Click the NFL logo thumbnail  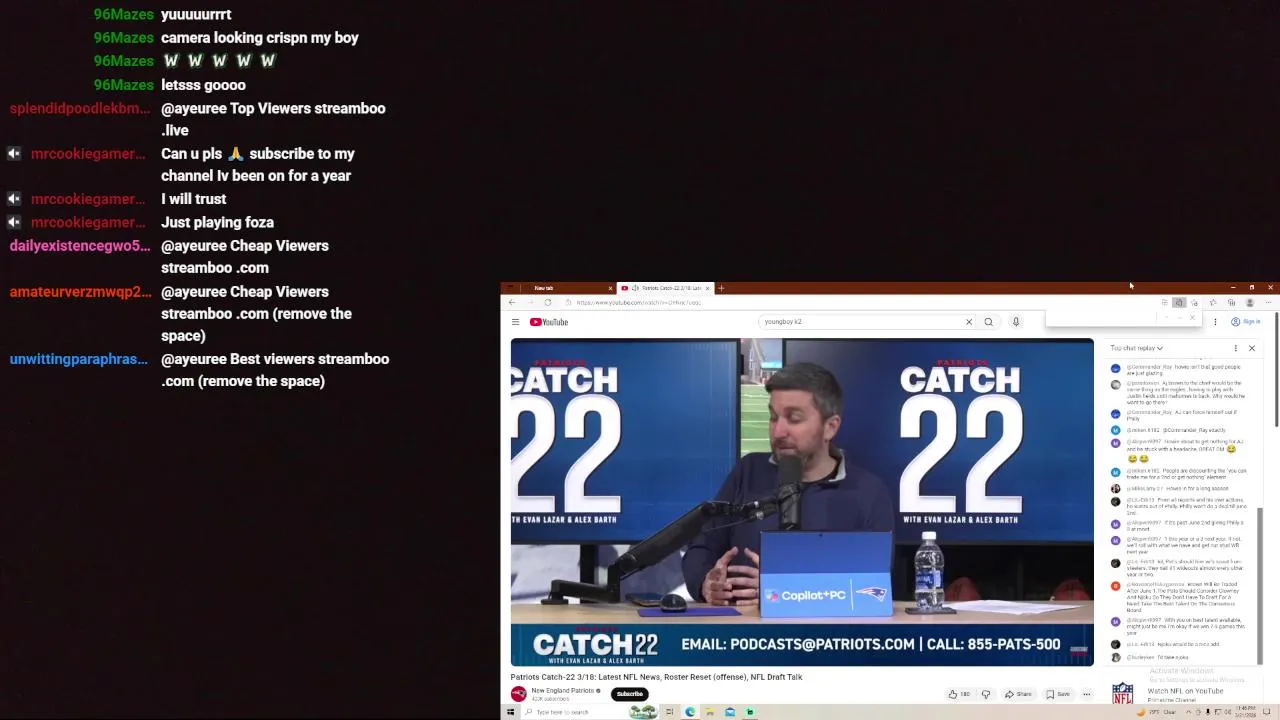pos(1123,692)
